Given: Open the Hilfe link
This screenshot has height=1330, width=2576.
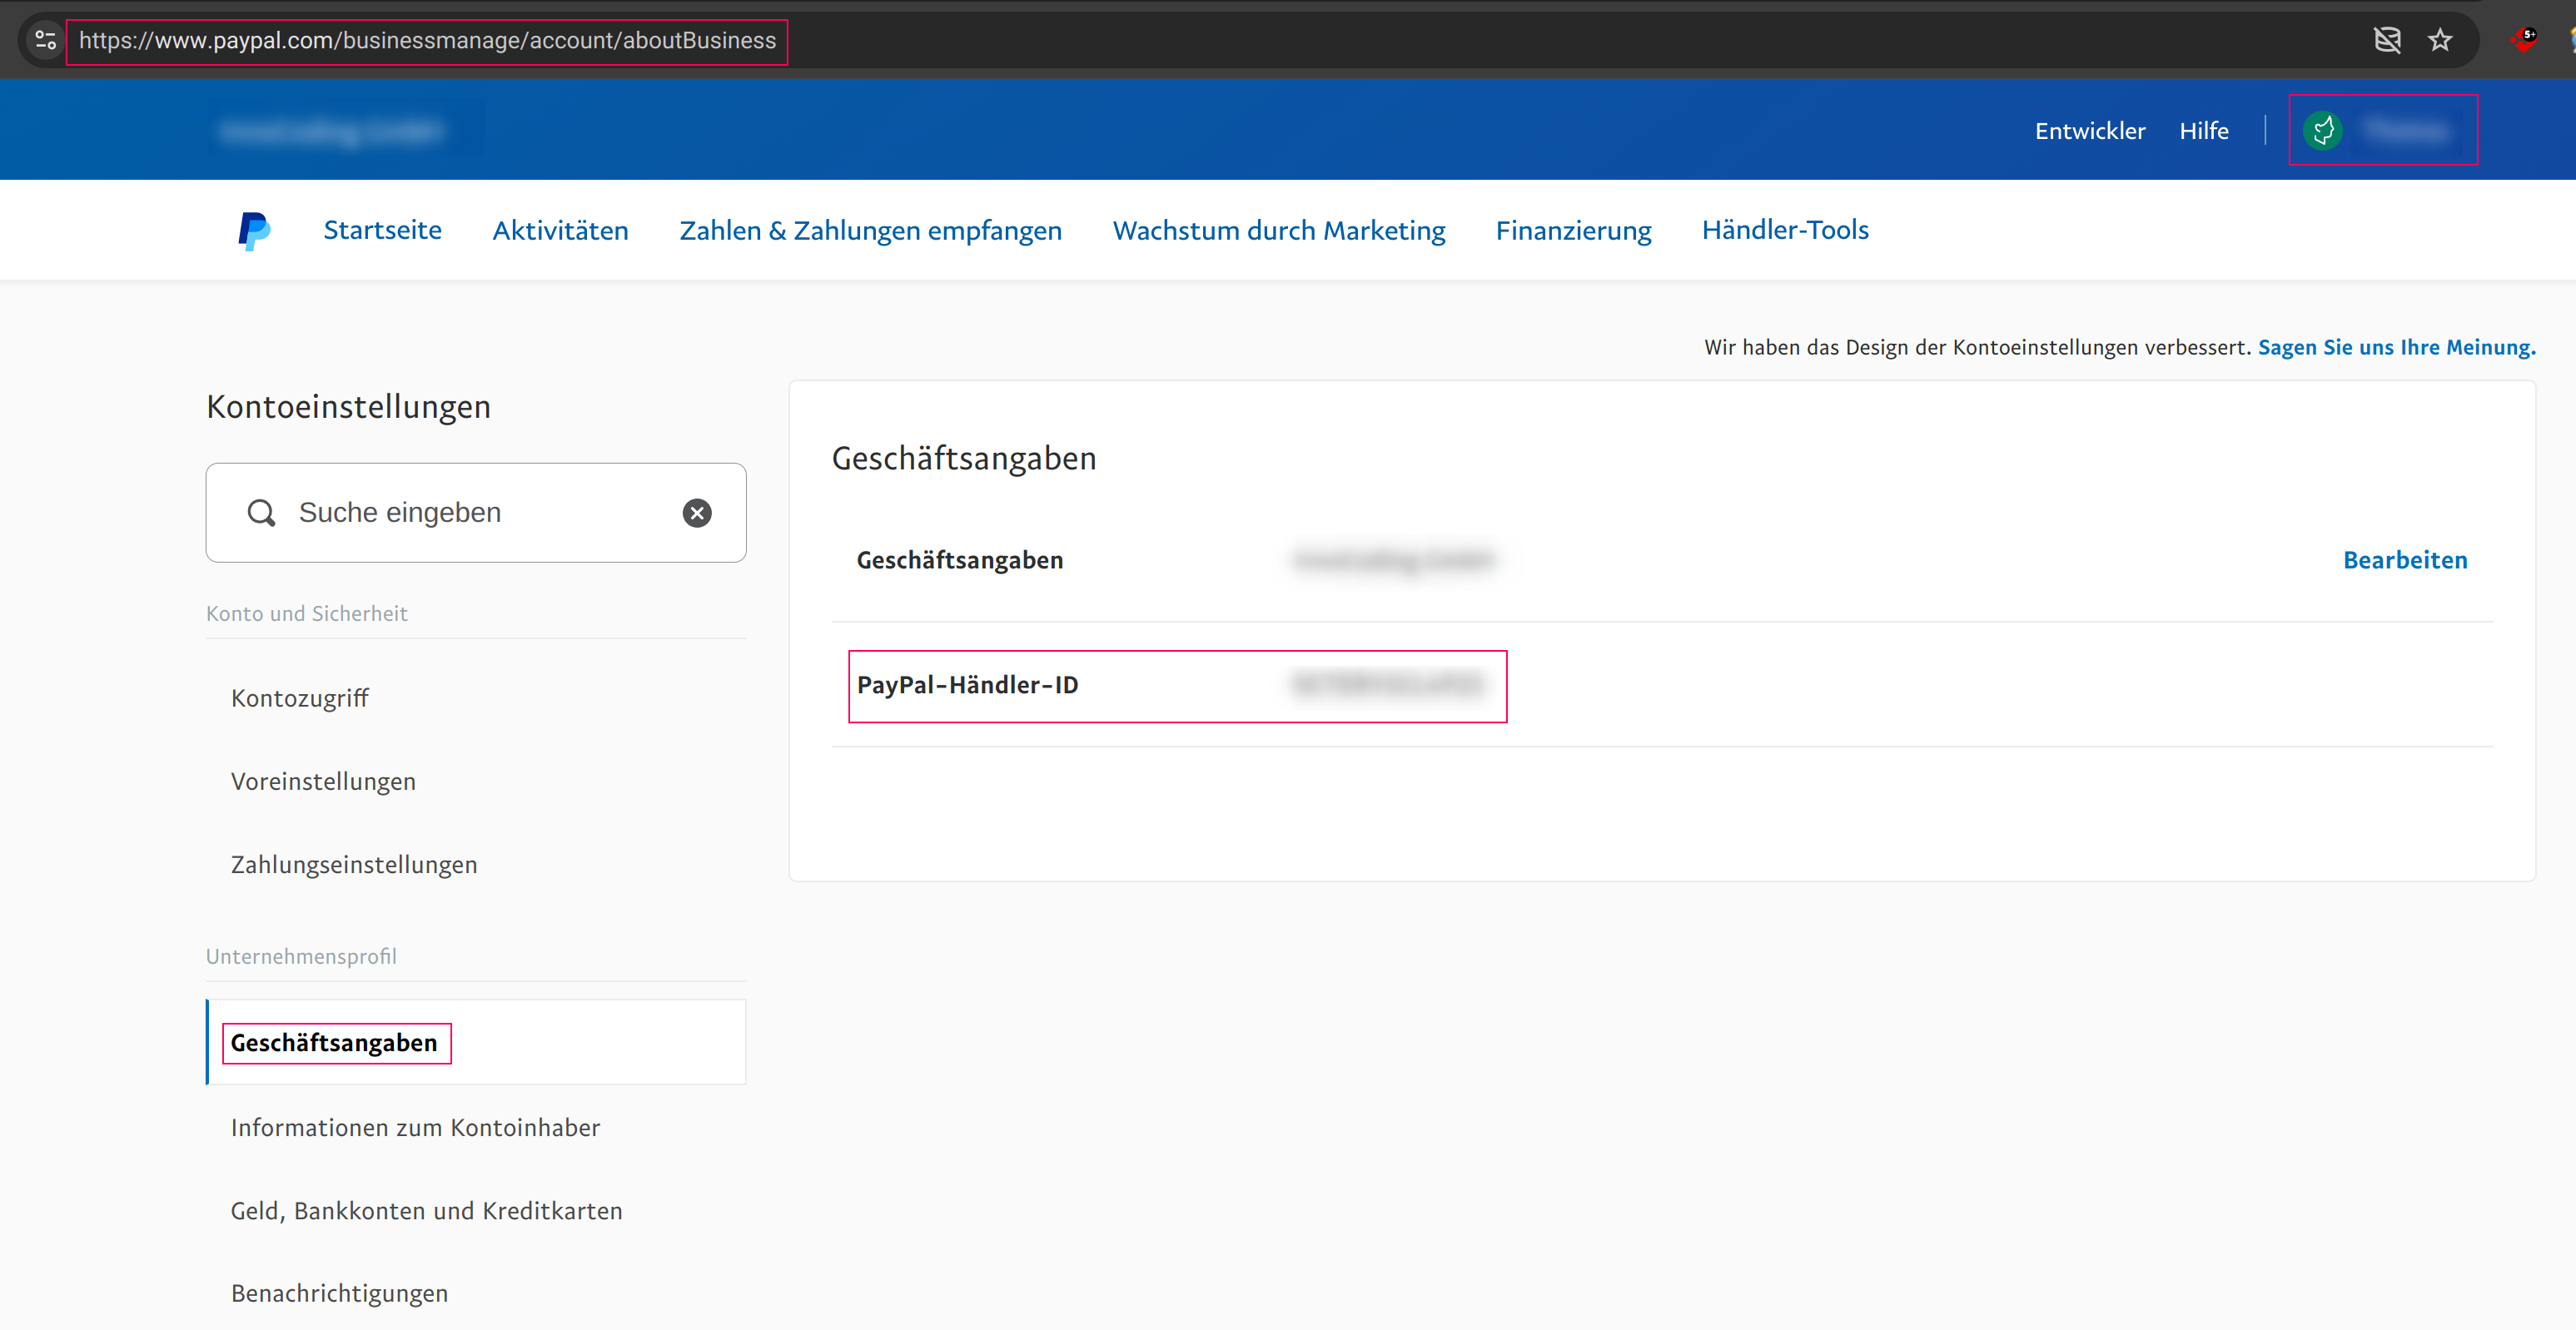Looking at the screenshot, I should [2204, 131].
